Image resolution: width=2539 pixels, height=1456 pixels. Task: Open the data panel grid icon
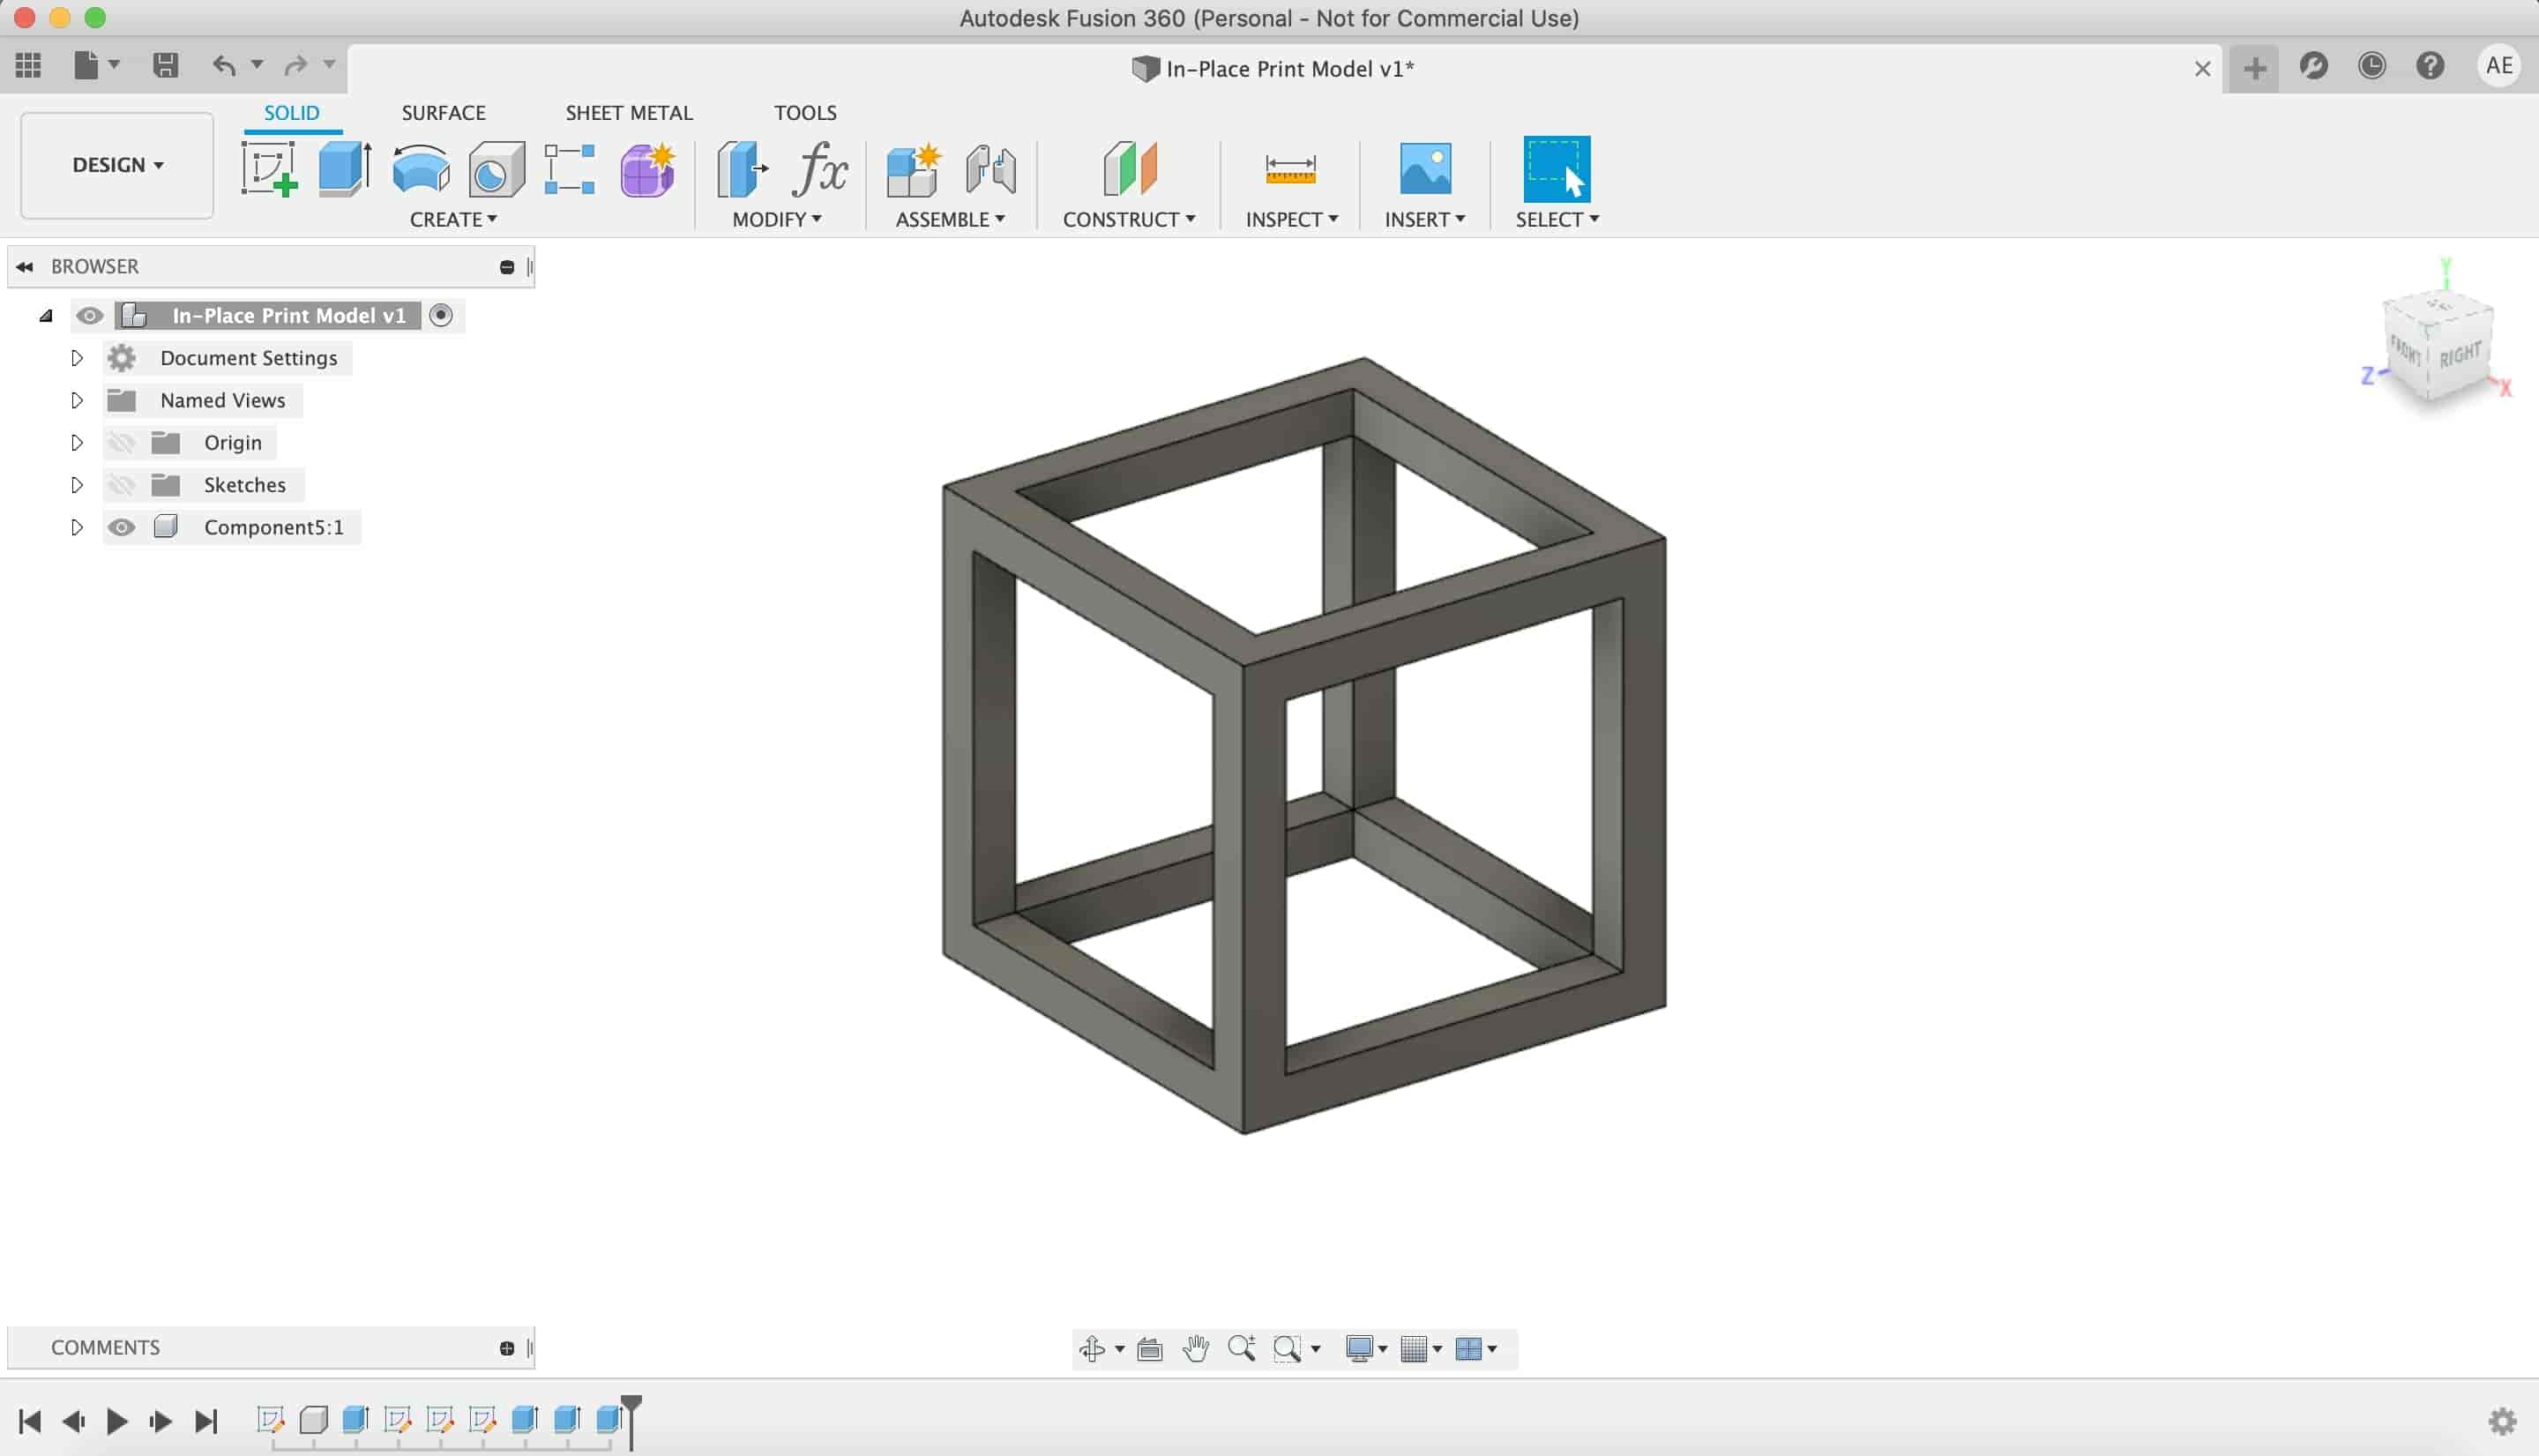point(28,66)
